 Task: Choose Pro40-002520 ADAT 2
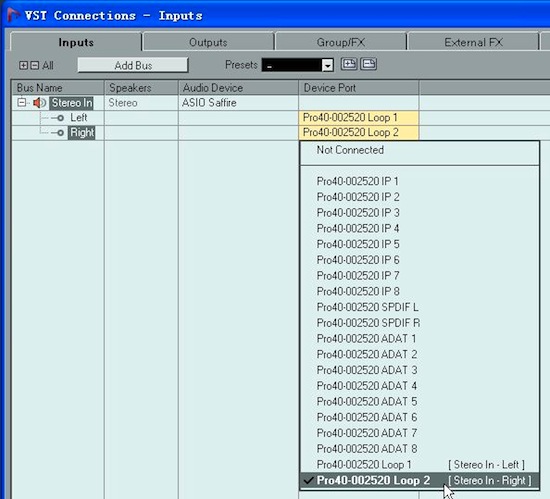(x=420, y=354)
